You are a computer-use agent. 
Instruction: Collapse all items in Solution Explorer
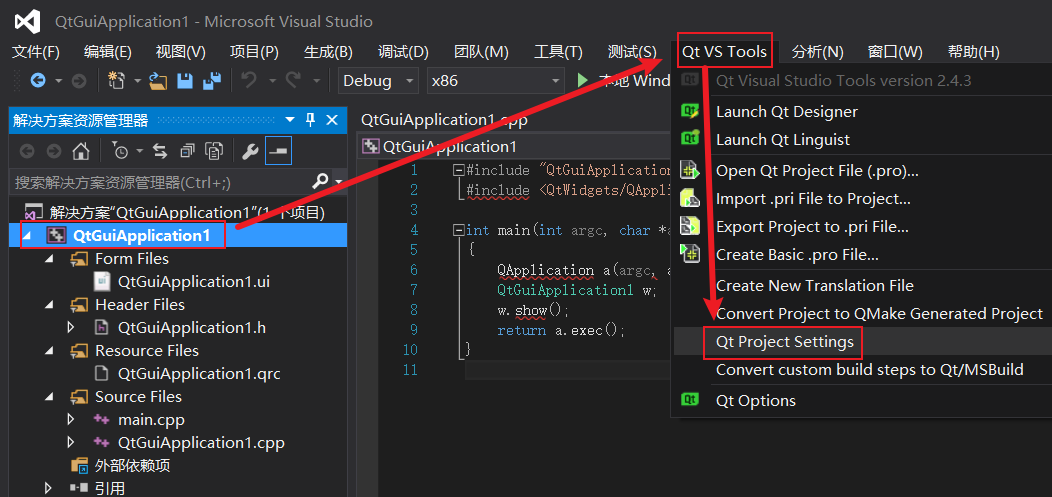pyautogui.click(x=187, y=151)
